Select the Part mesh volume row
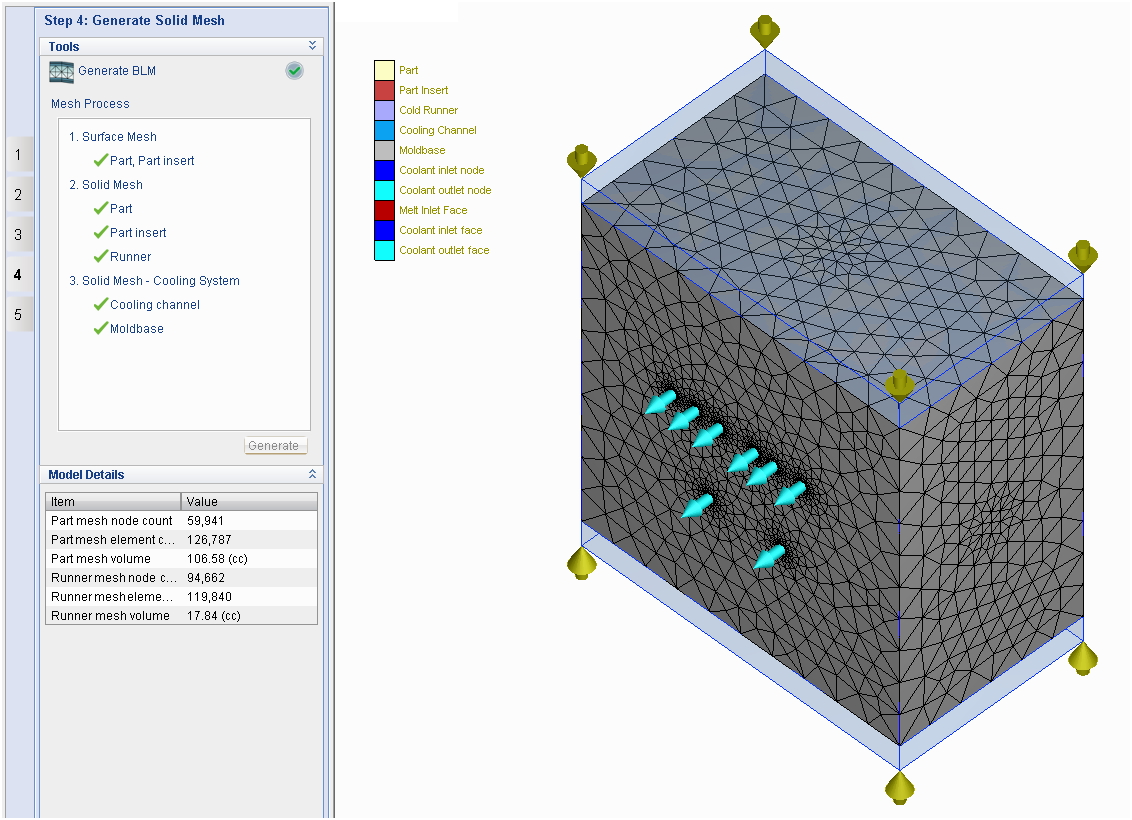1132x820 pixels. [x=181, y=559]
